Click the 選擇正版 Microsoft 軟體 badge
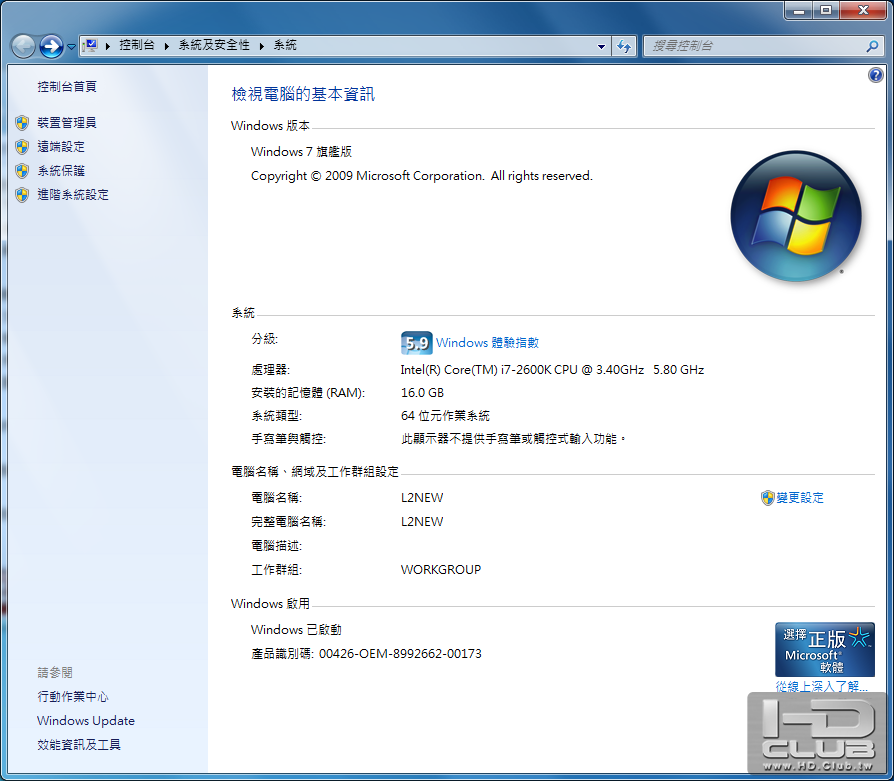Screen dimensions: 894x781 pyautogui.click(x=824, y=649)
